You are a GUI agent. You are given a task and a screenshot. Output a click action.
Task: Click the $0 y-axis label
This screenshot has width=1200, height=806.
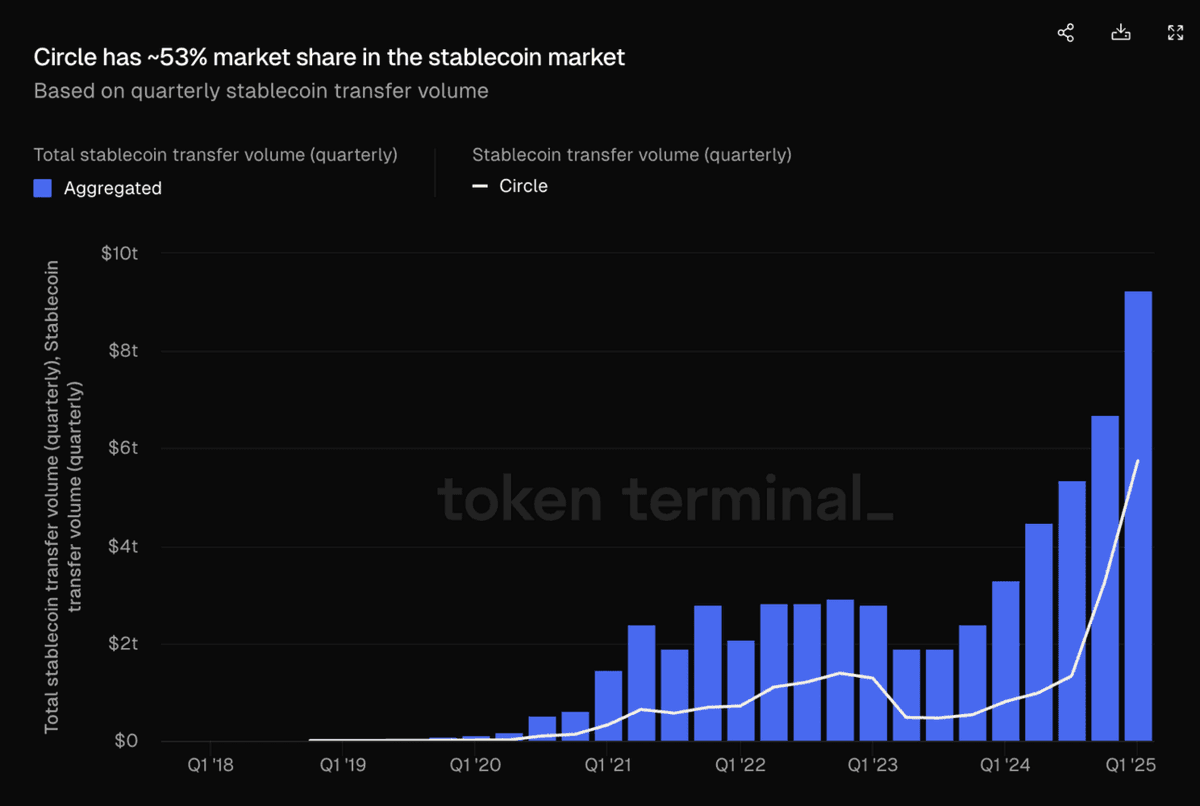point(126,742)
